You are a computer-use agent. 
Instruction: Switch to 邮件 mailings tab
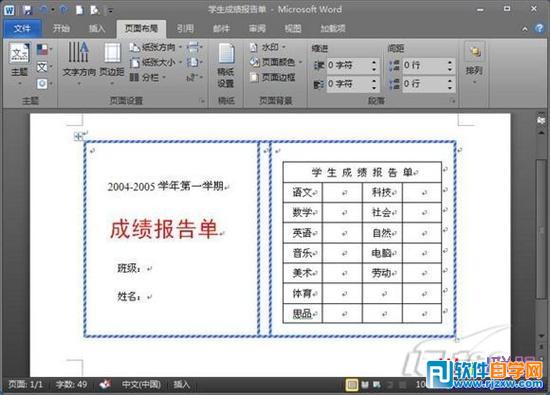click(221, 28)
